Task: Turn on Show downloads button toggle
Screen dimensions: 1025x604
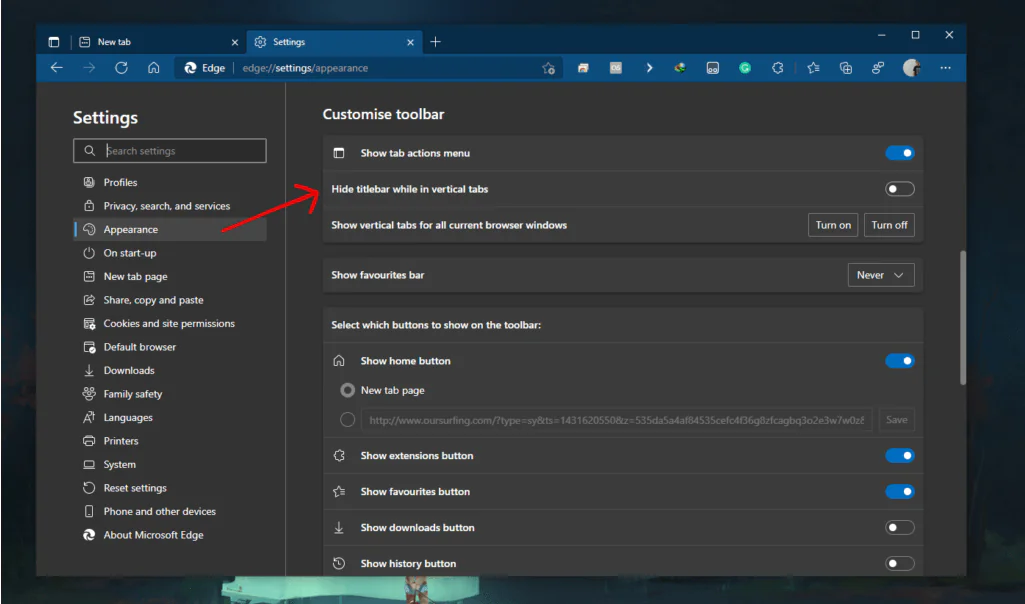Action: click(x=899, y=527)
